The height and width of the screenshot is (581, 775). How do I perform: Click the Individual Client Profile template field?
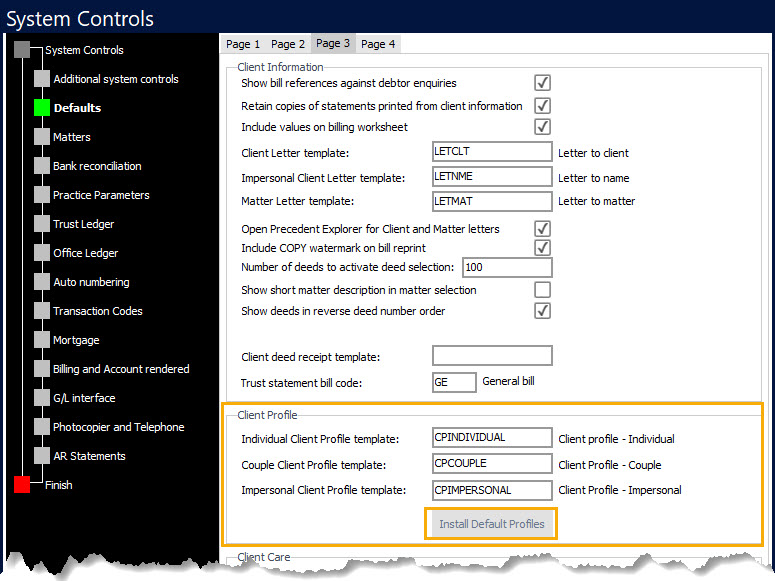[492, 438]
